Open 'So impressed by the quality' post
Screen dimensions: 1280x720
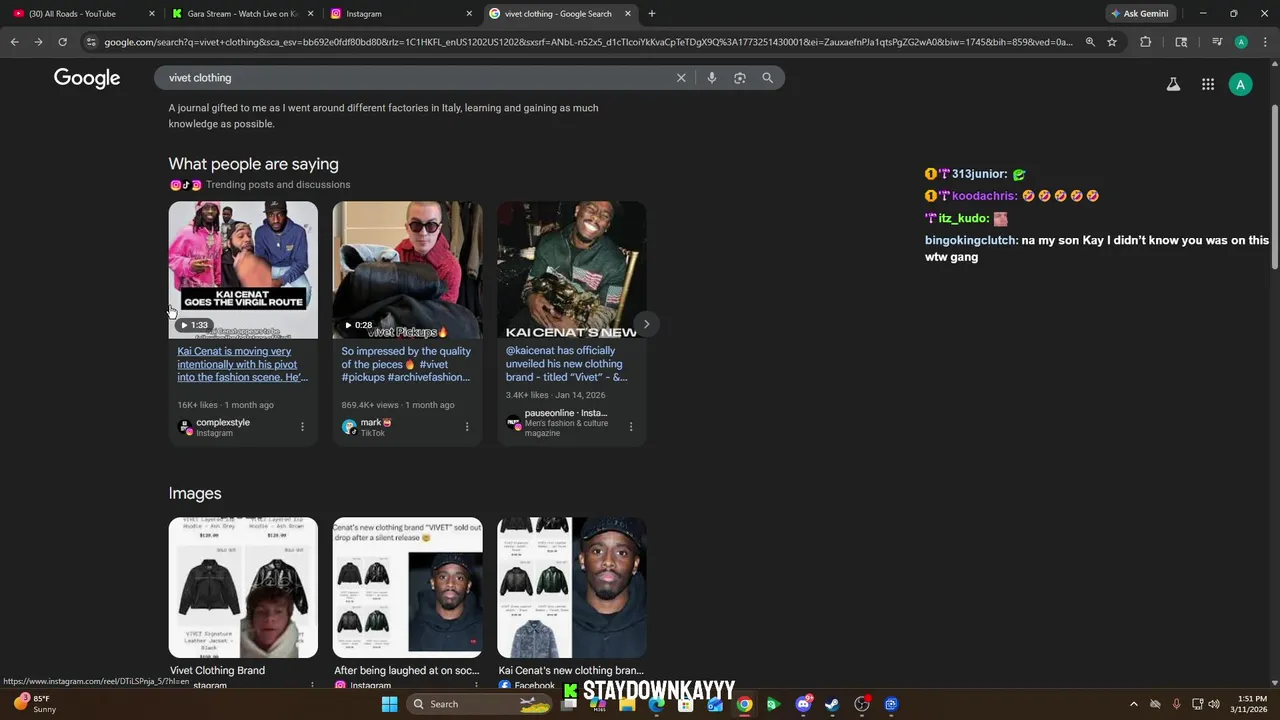click(x=406, y=364)
